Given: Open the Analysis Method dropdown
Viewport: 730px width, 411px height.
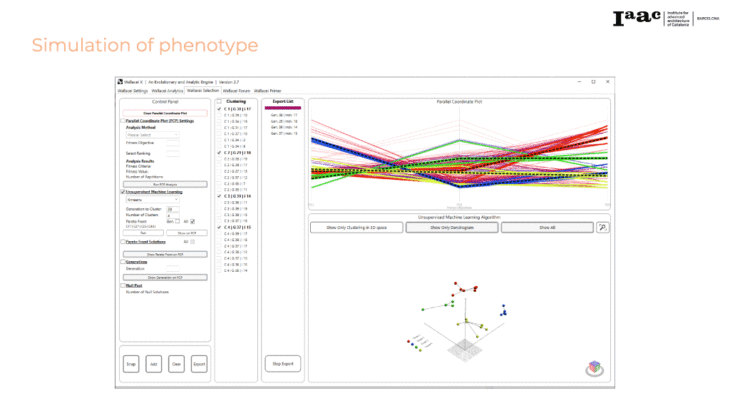Looking at the screenshot, I should [x=152, y=134].
